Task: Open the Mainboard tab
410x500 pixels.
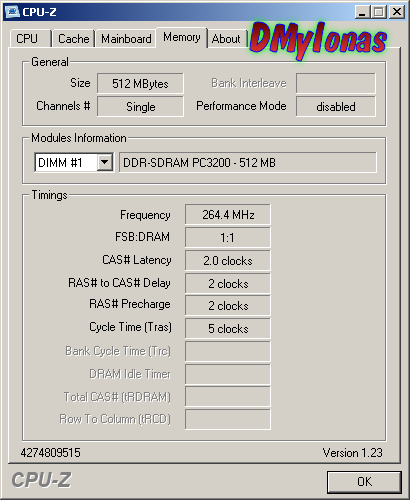Action: (126, 39)
